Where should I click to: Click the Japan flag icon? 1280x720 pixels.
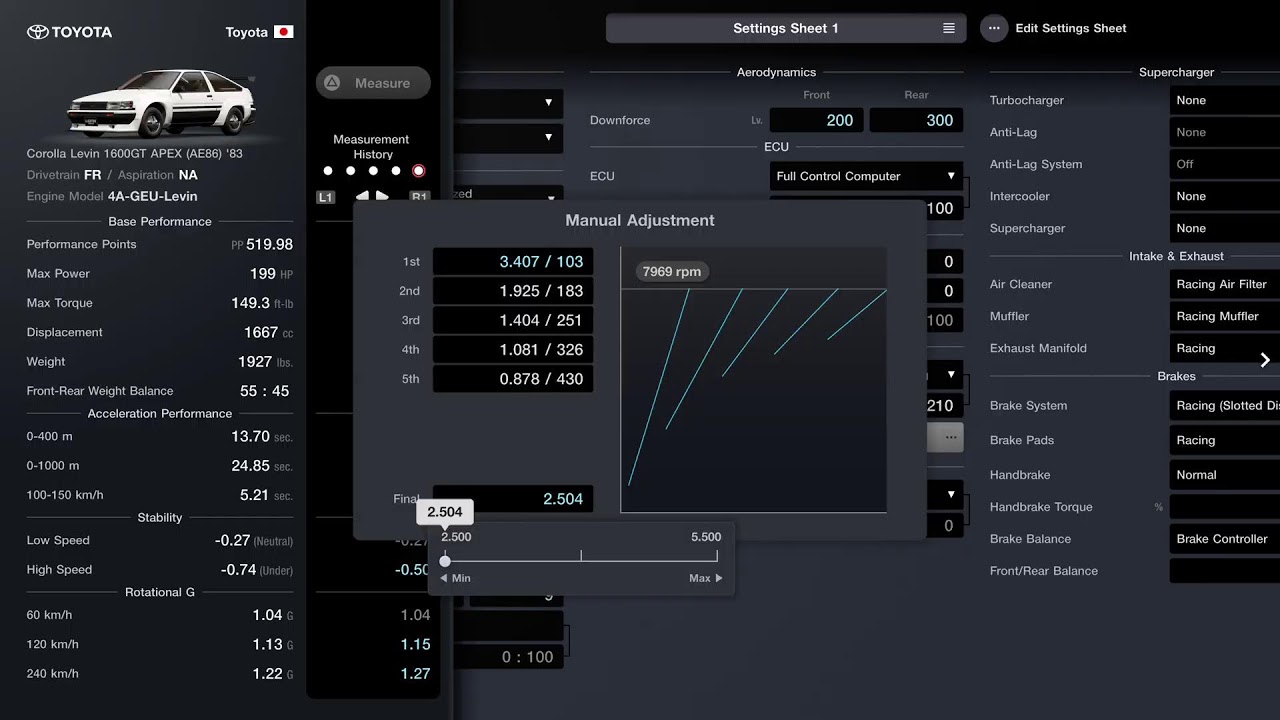(x=283, y=32)
